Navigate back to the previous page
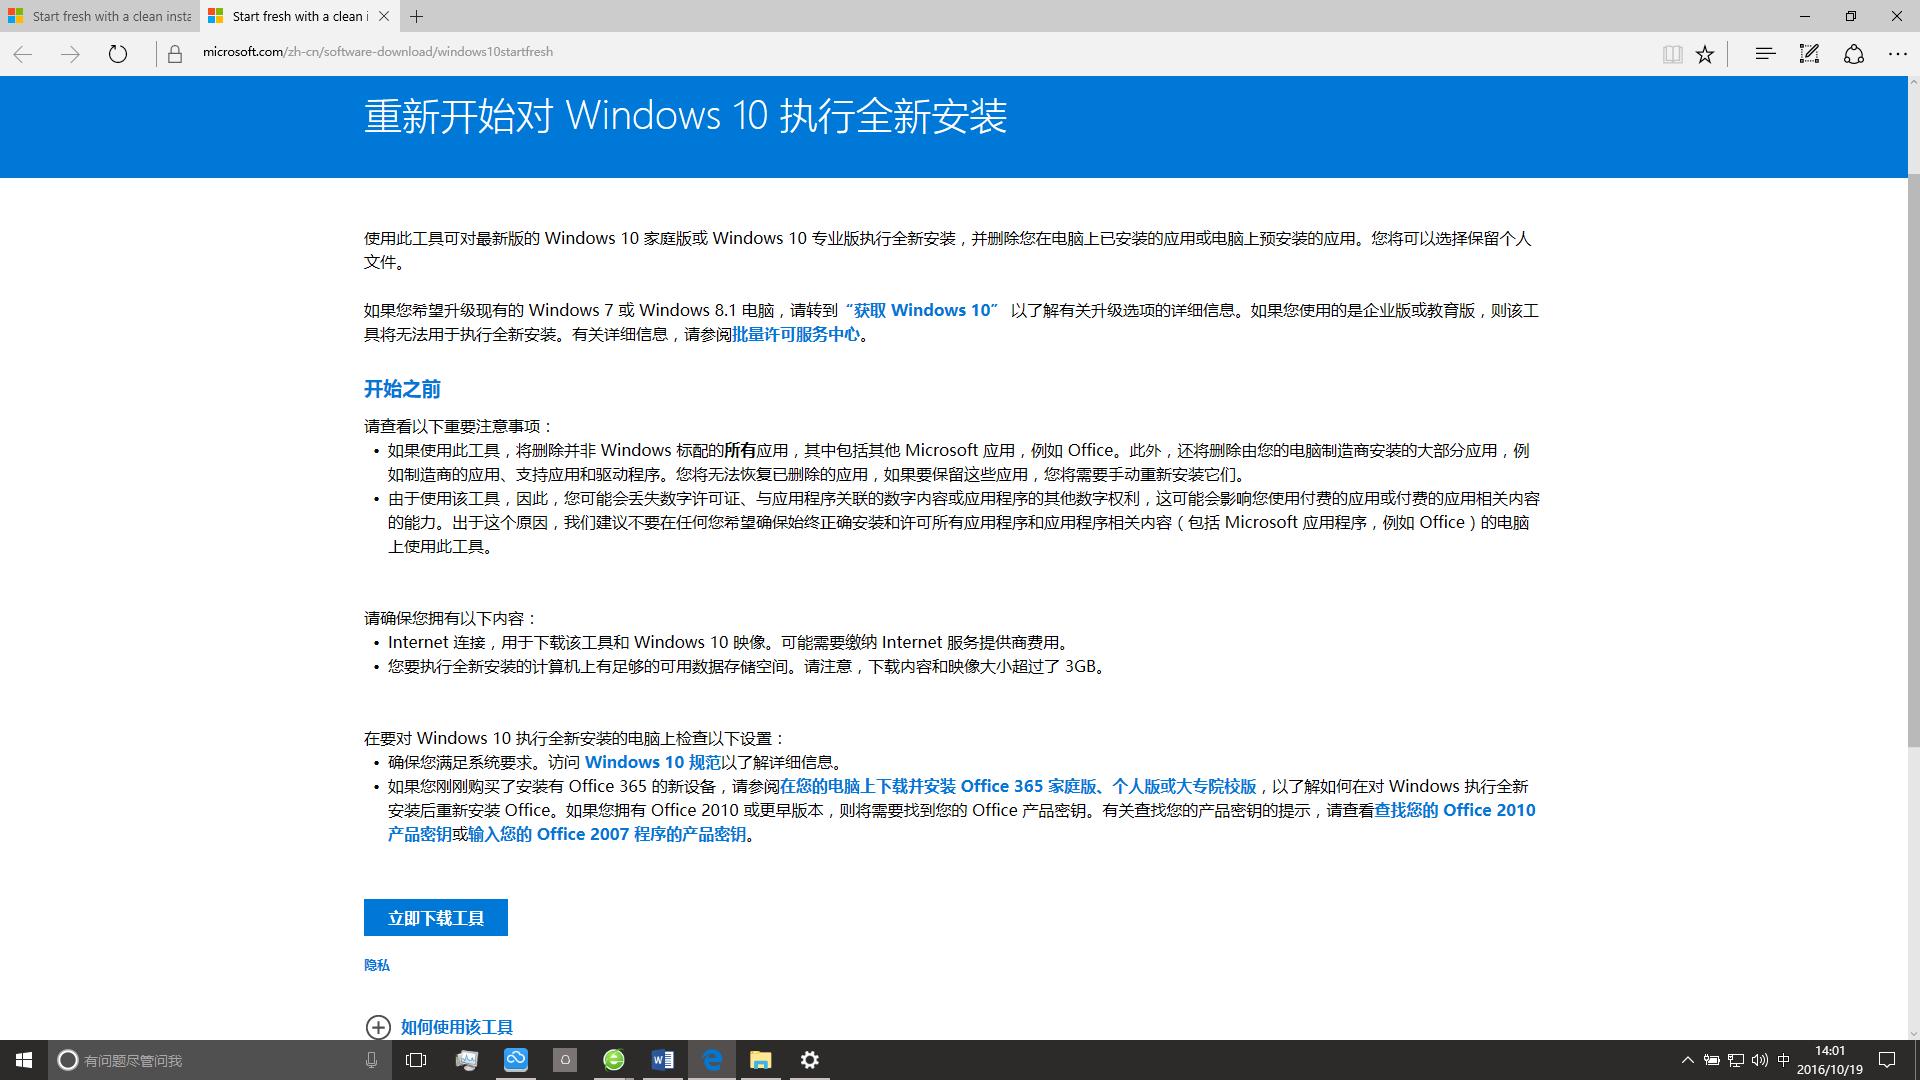The image size is (1920, 1080). point(21,53)
